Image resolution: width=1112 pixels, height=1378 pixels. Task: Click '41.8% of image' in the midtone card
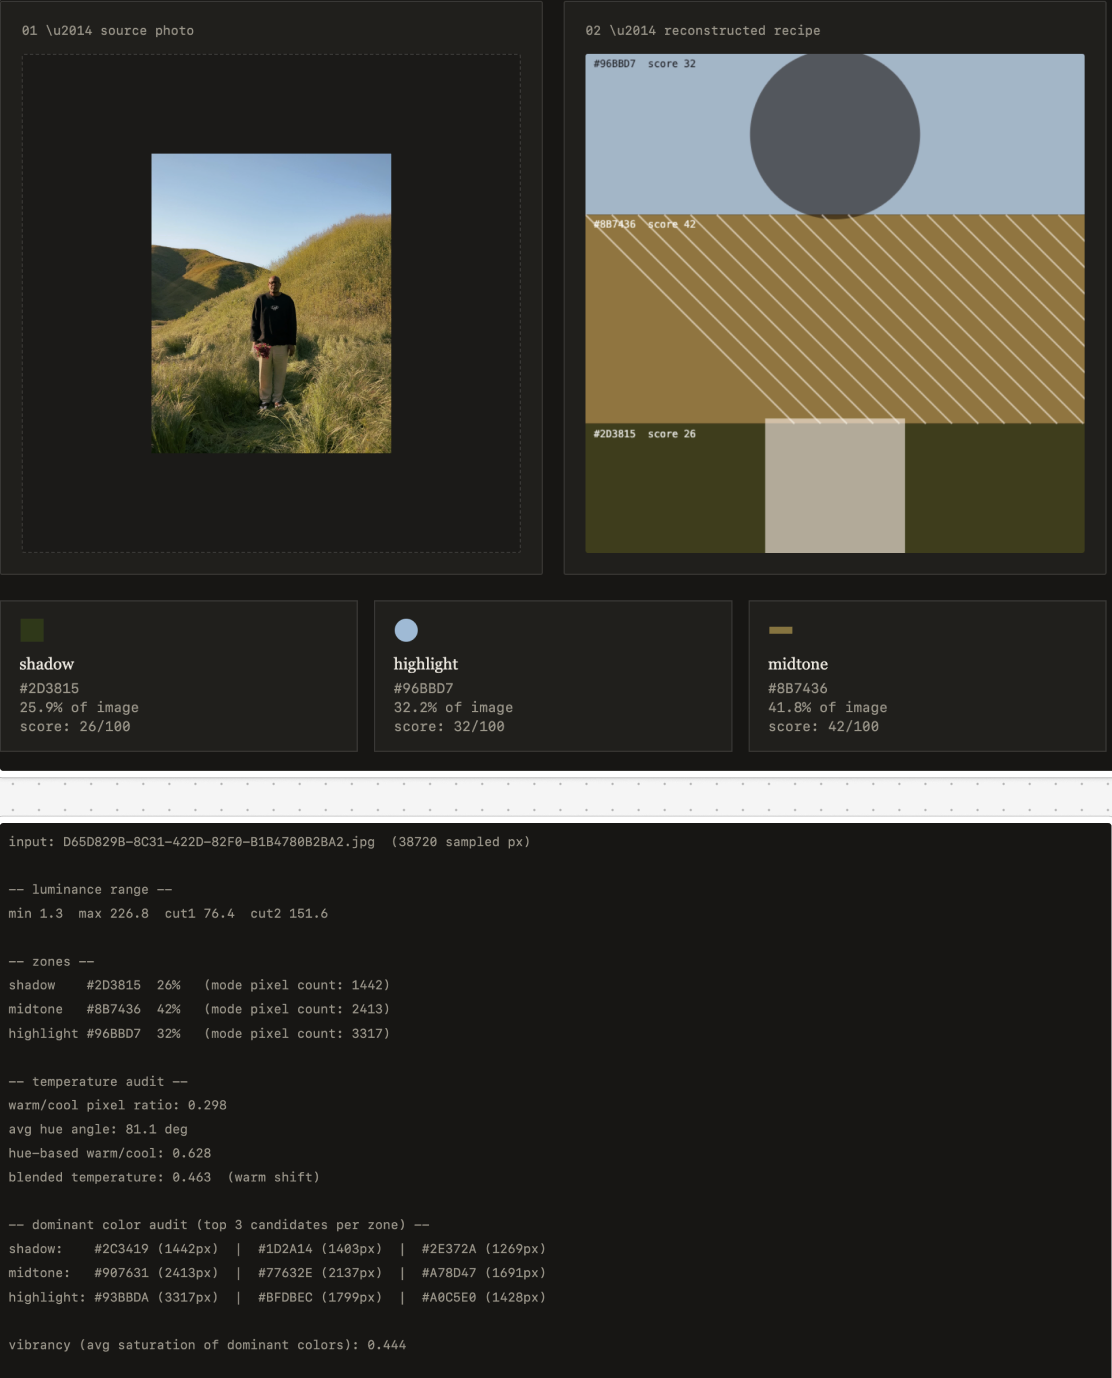pos(827,707)
